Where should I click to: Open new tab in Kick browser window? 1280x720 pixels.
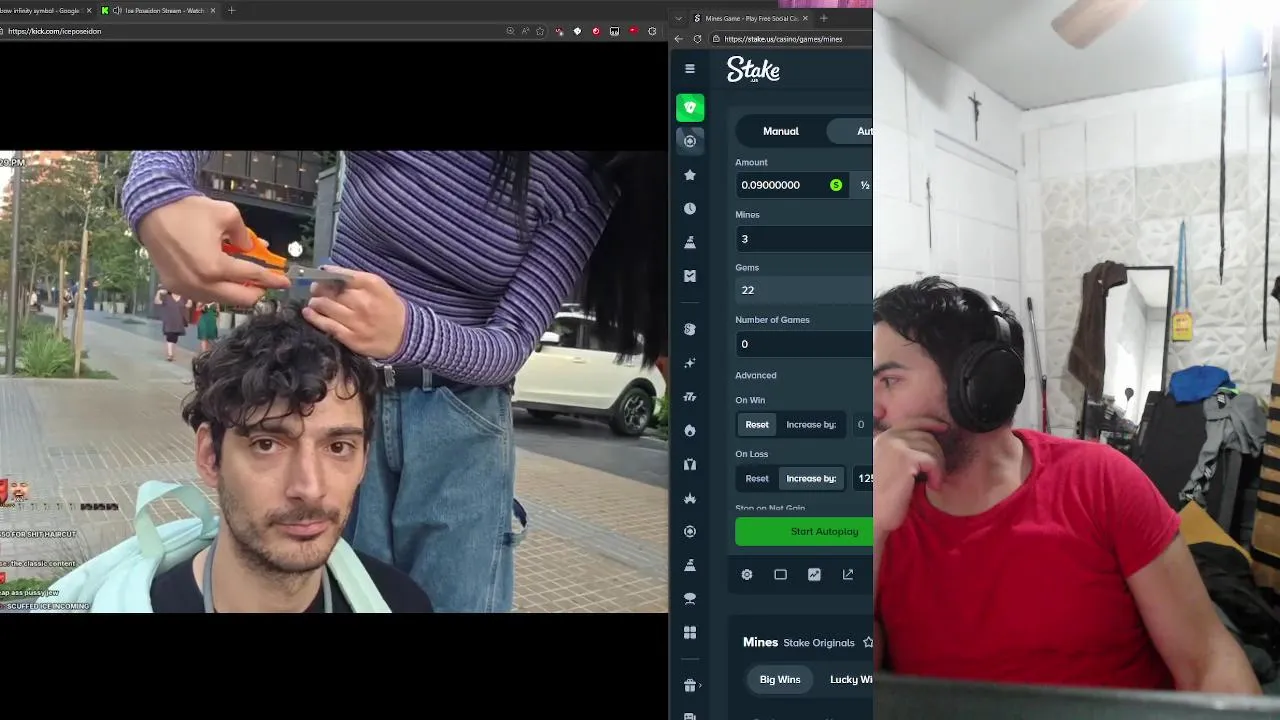click(x=231, y=11)
